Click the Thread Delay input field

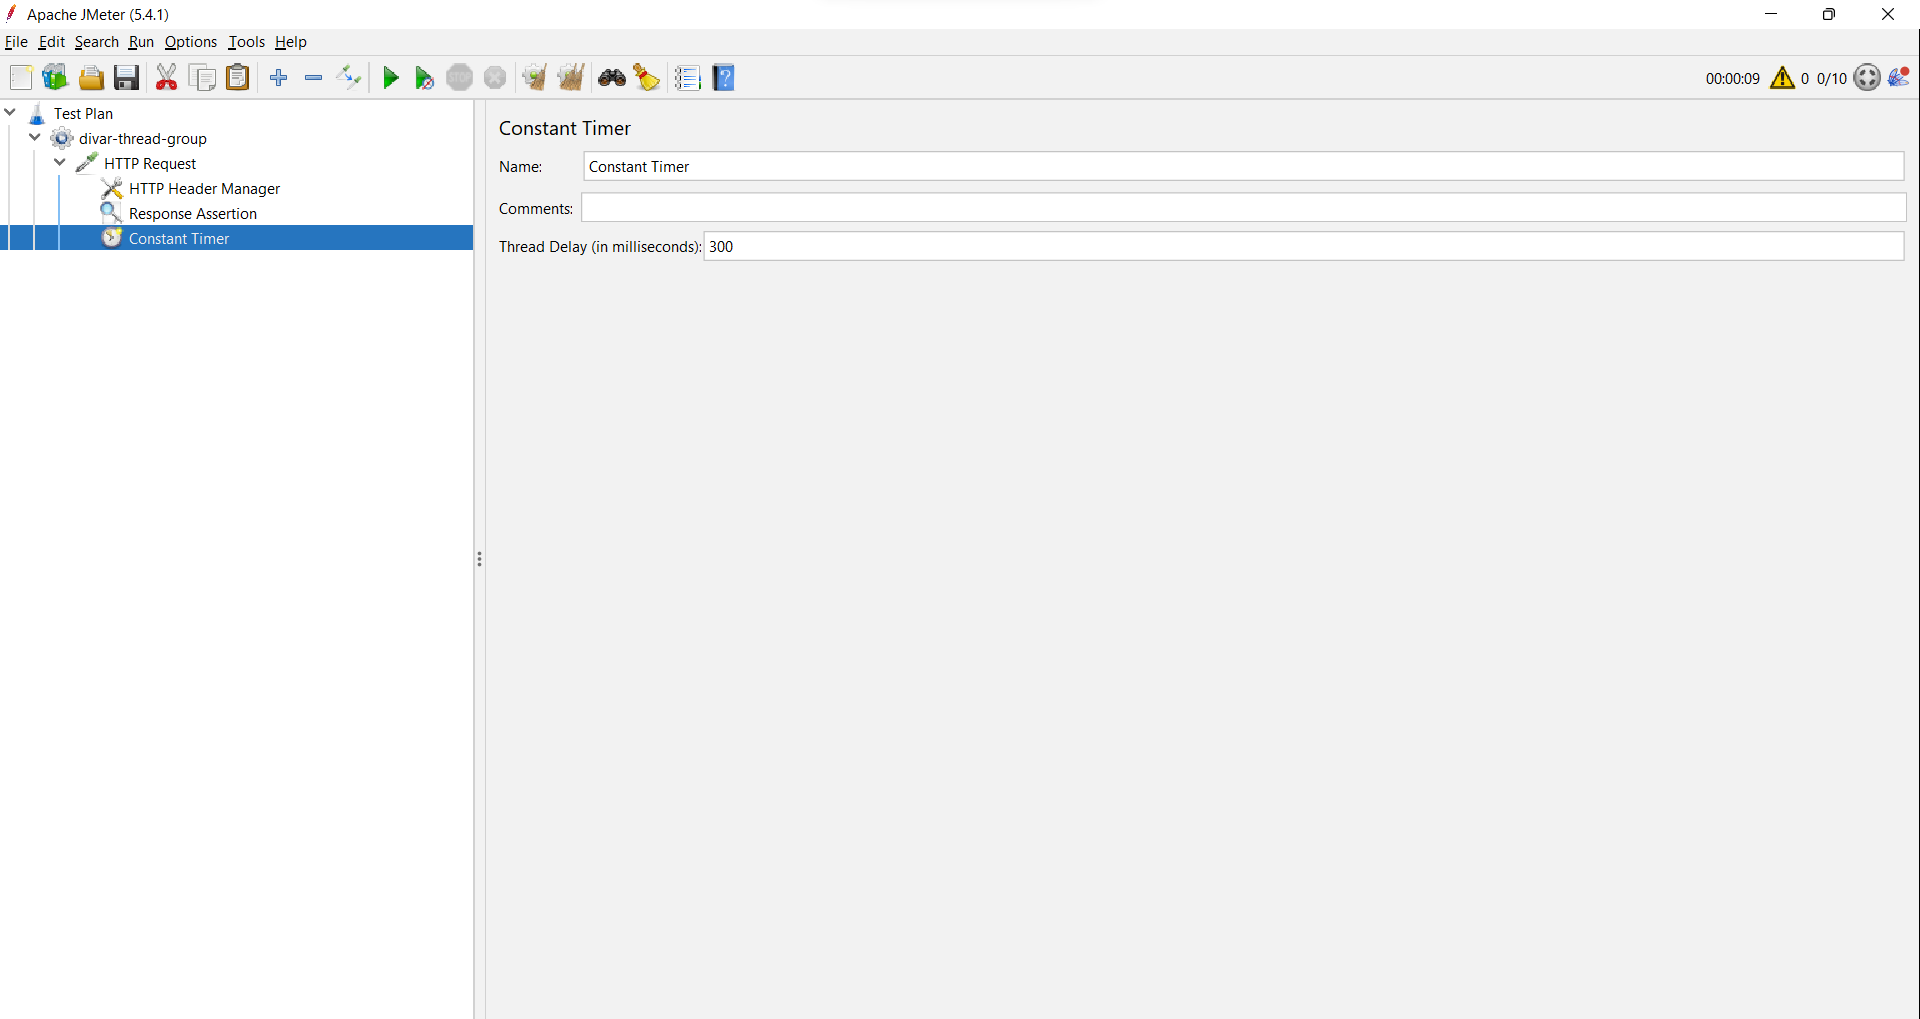pyautogui.click(x=1304, y=247)
